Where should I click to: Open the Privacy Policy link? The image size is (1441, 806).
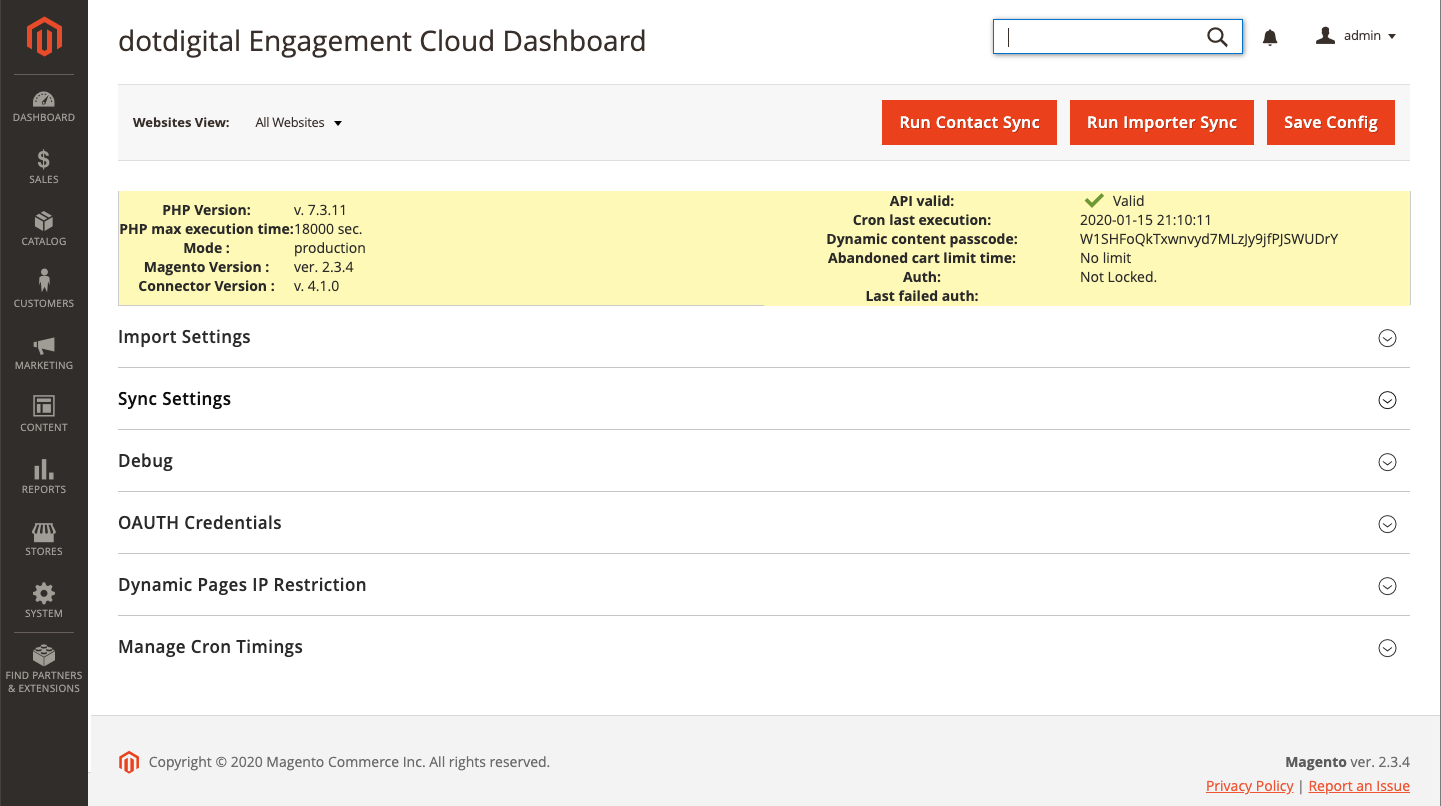pyautogui.click(x=1250, y=786)
